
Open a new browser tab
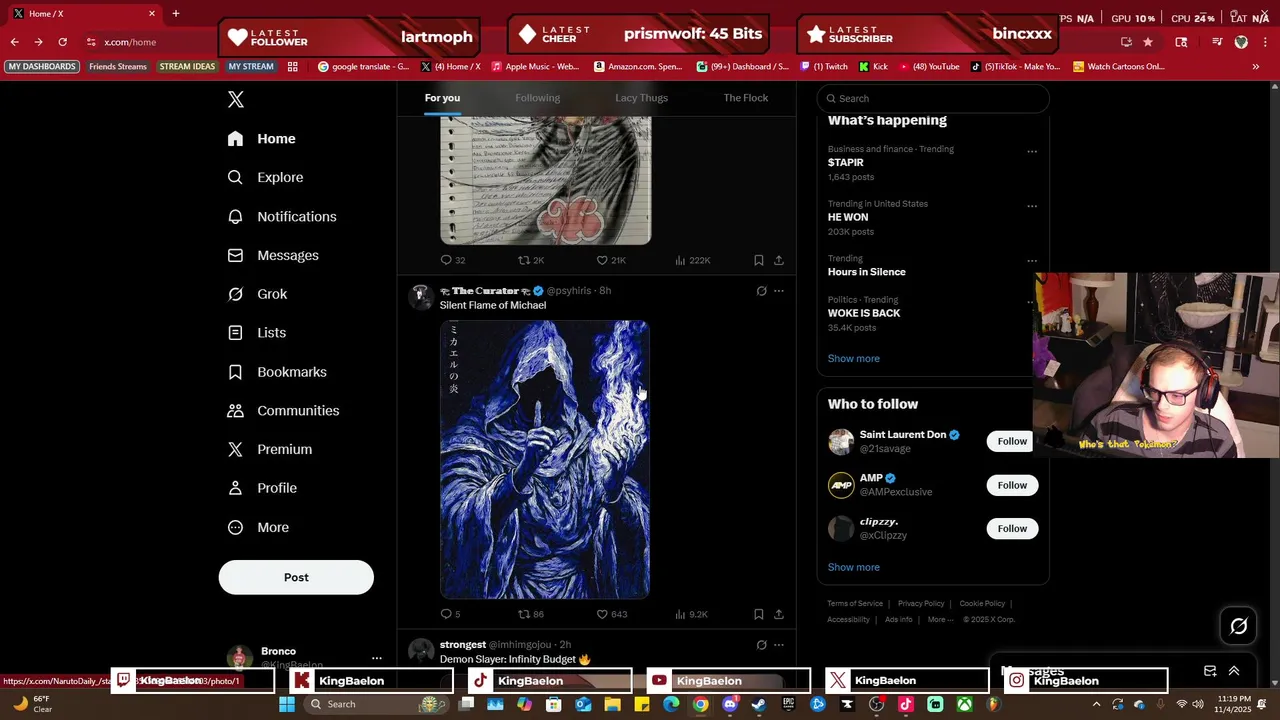click(175, 13)
